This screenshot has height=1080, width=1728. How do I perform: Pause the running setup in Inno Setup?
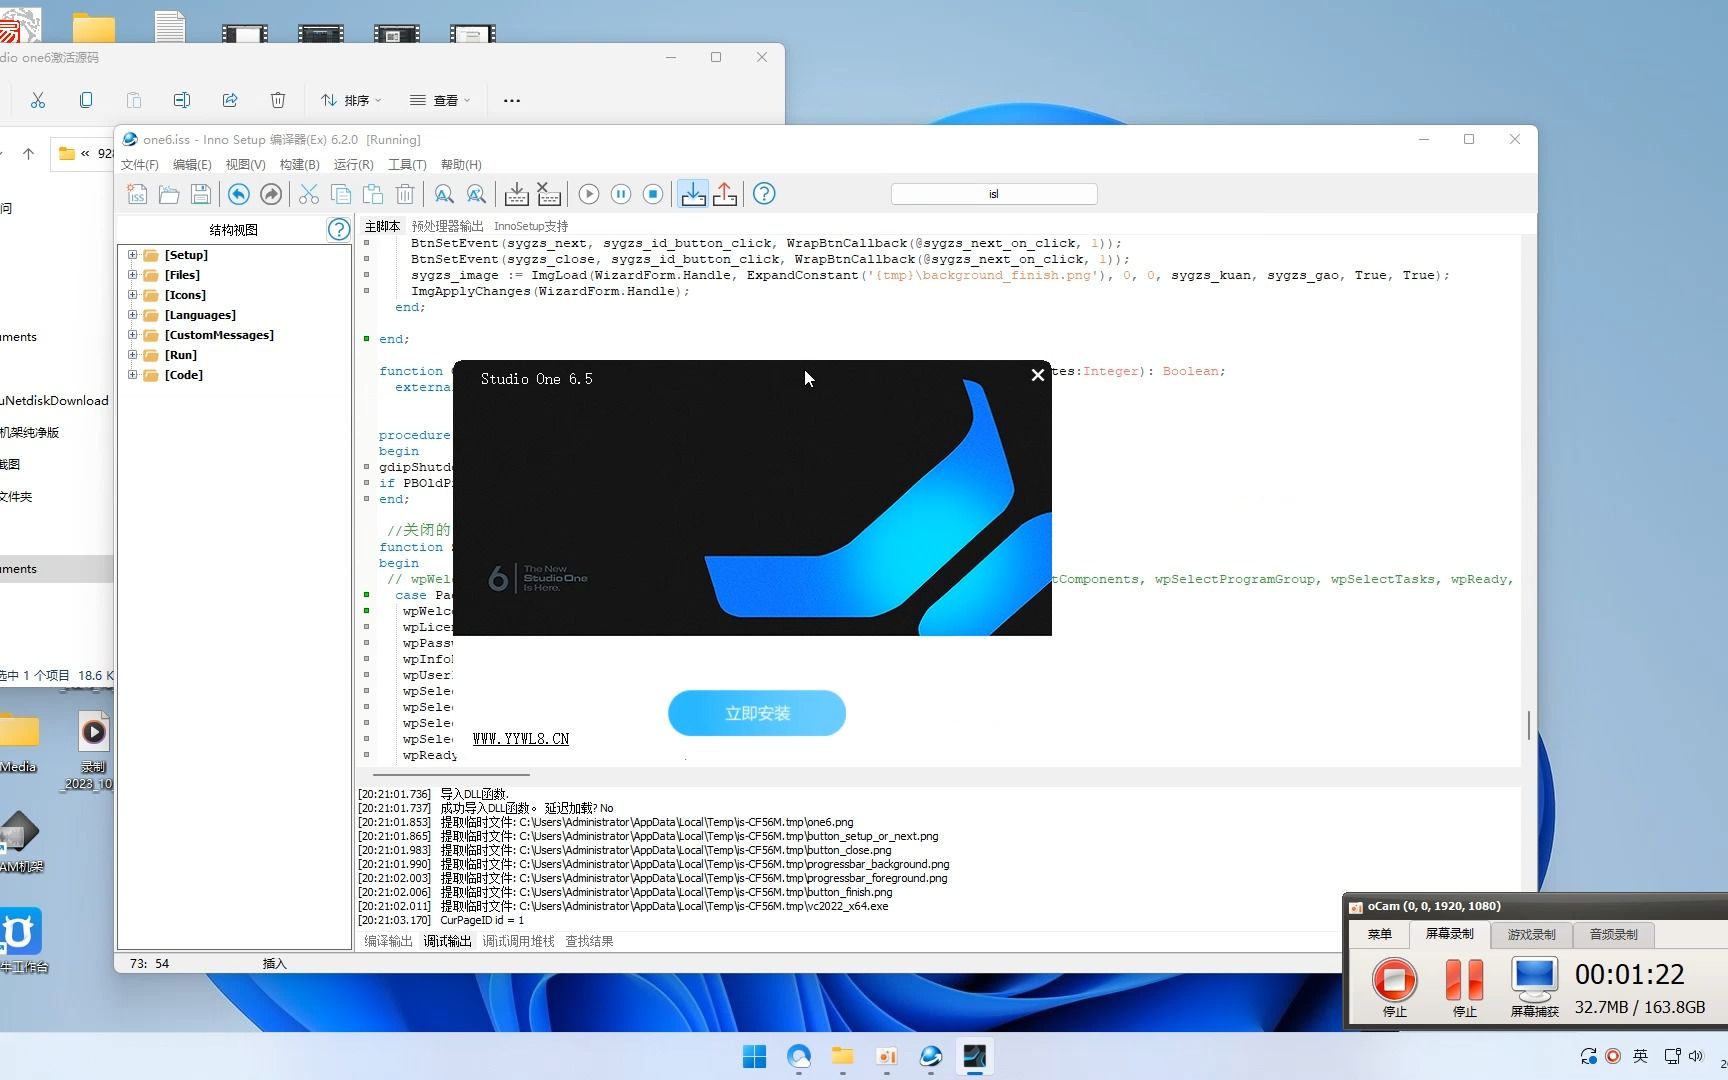pos(621,194)
